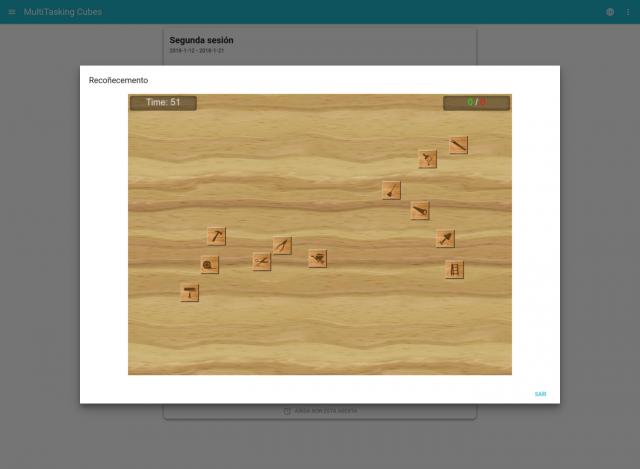Screen dimensions: 640x469
Task: Open the hamburger navigation menu
Action: pos(12,12)
